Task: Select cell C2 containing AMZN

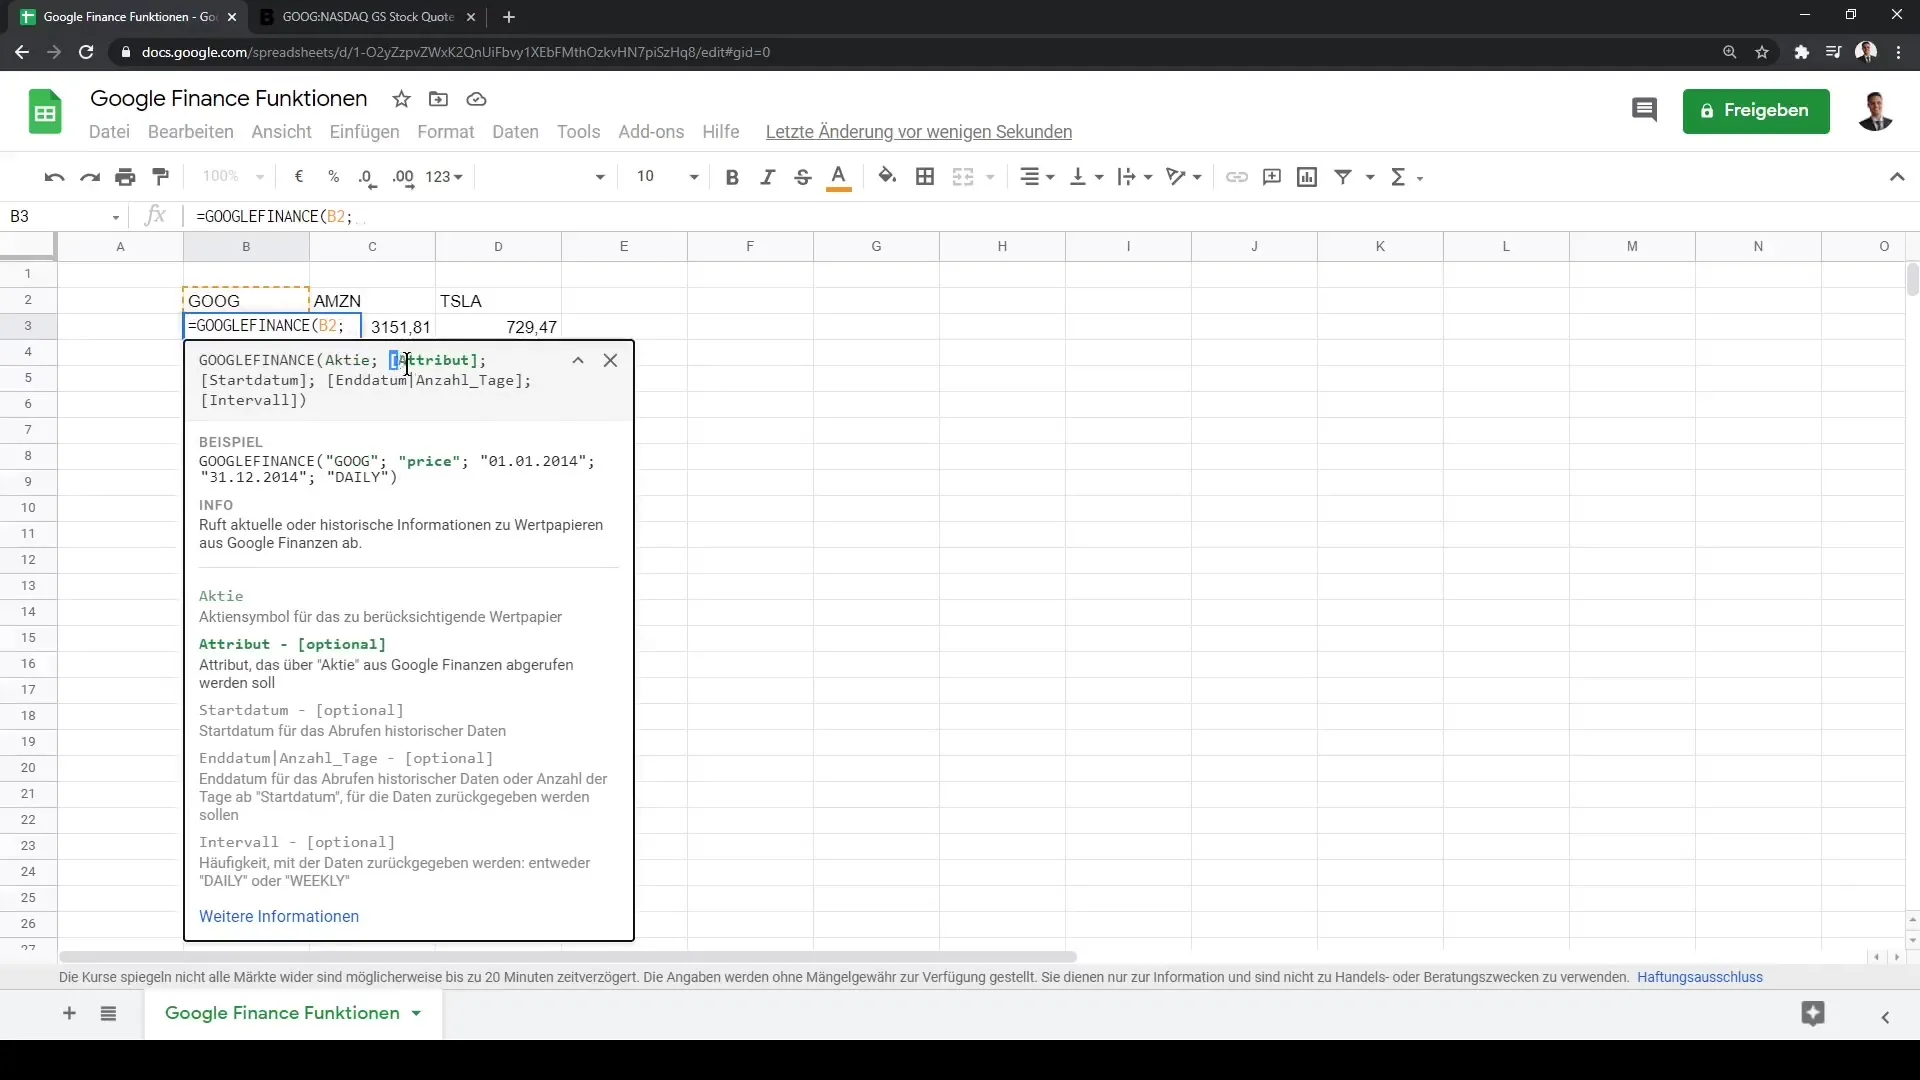Action: pos(372,301)
